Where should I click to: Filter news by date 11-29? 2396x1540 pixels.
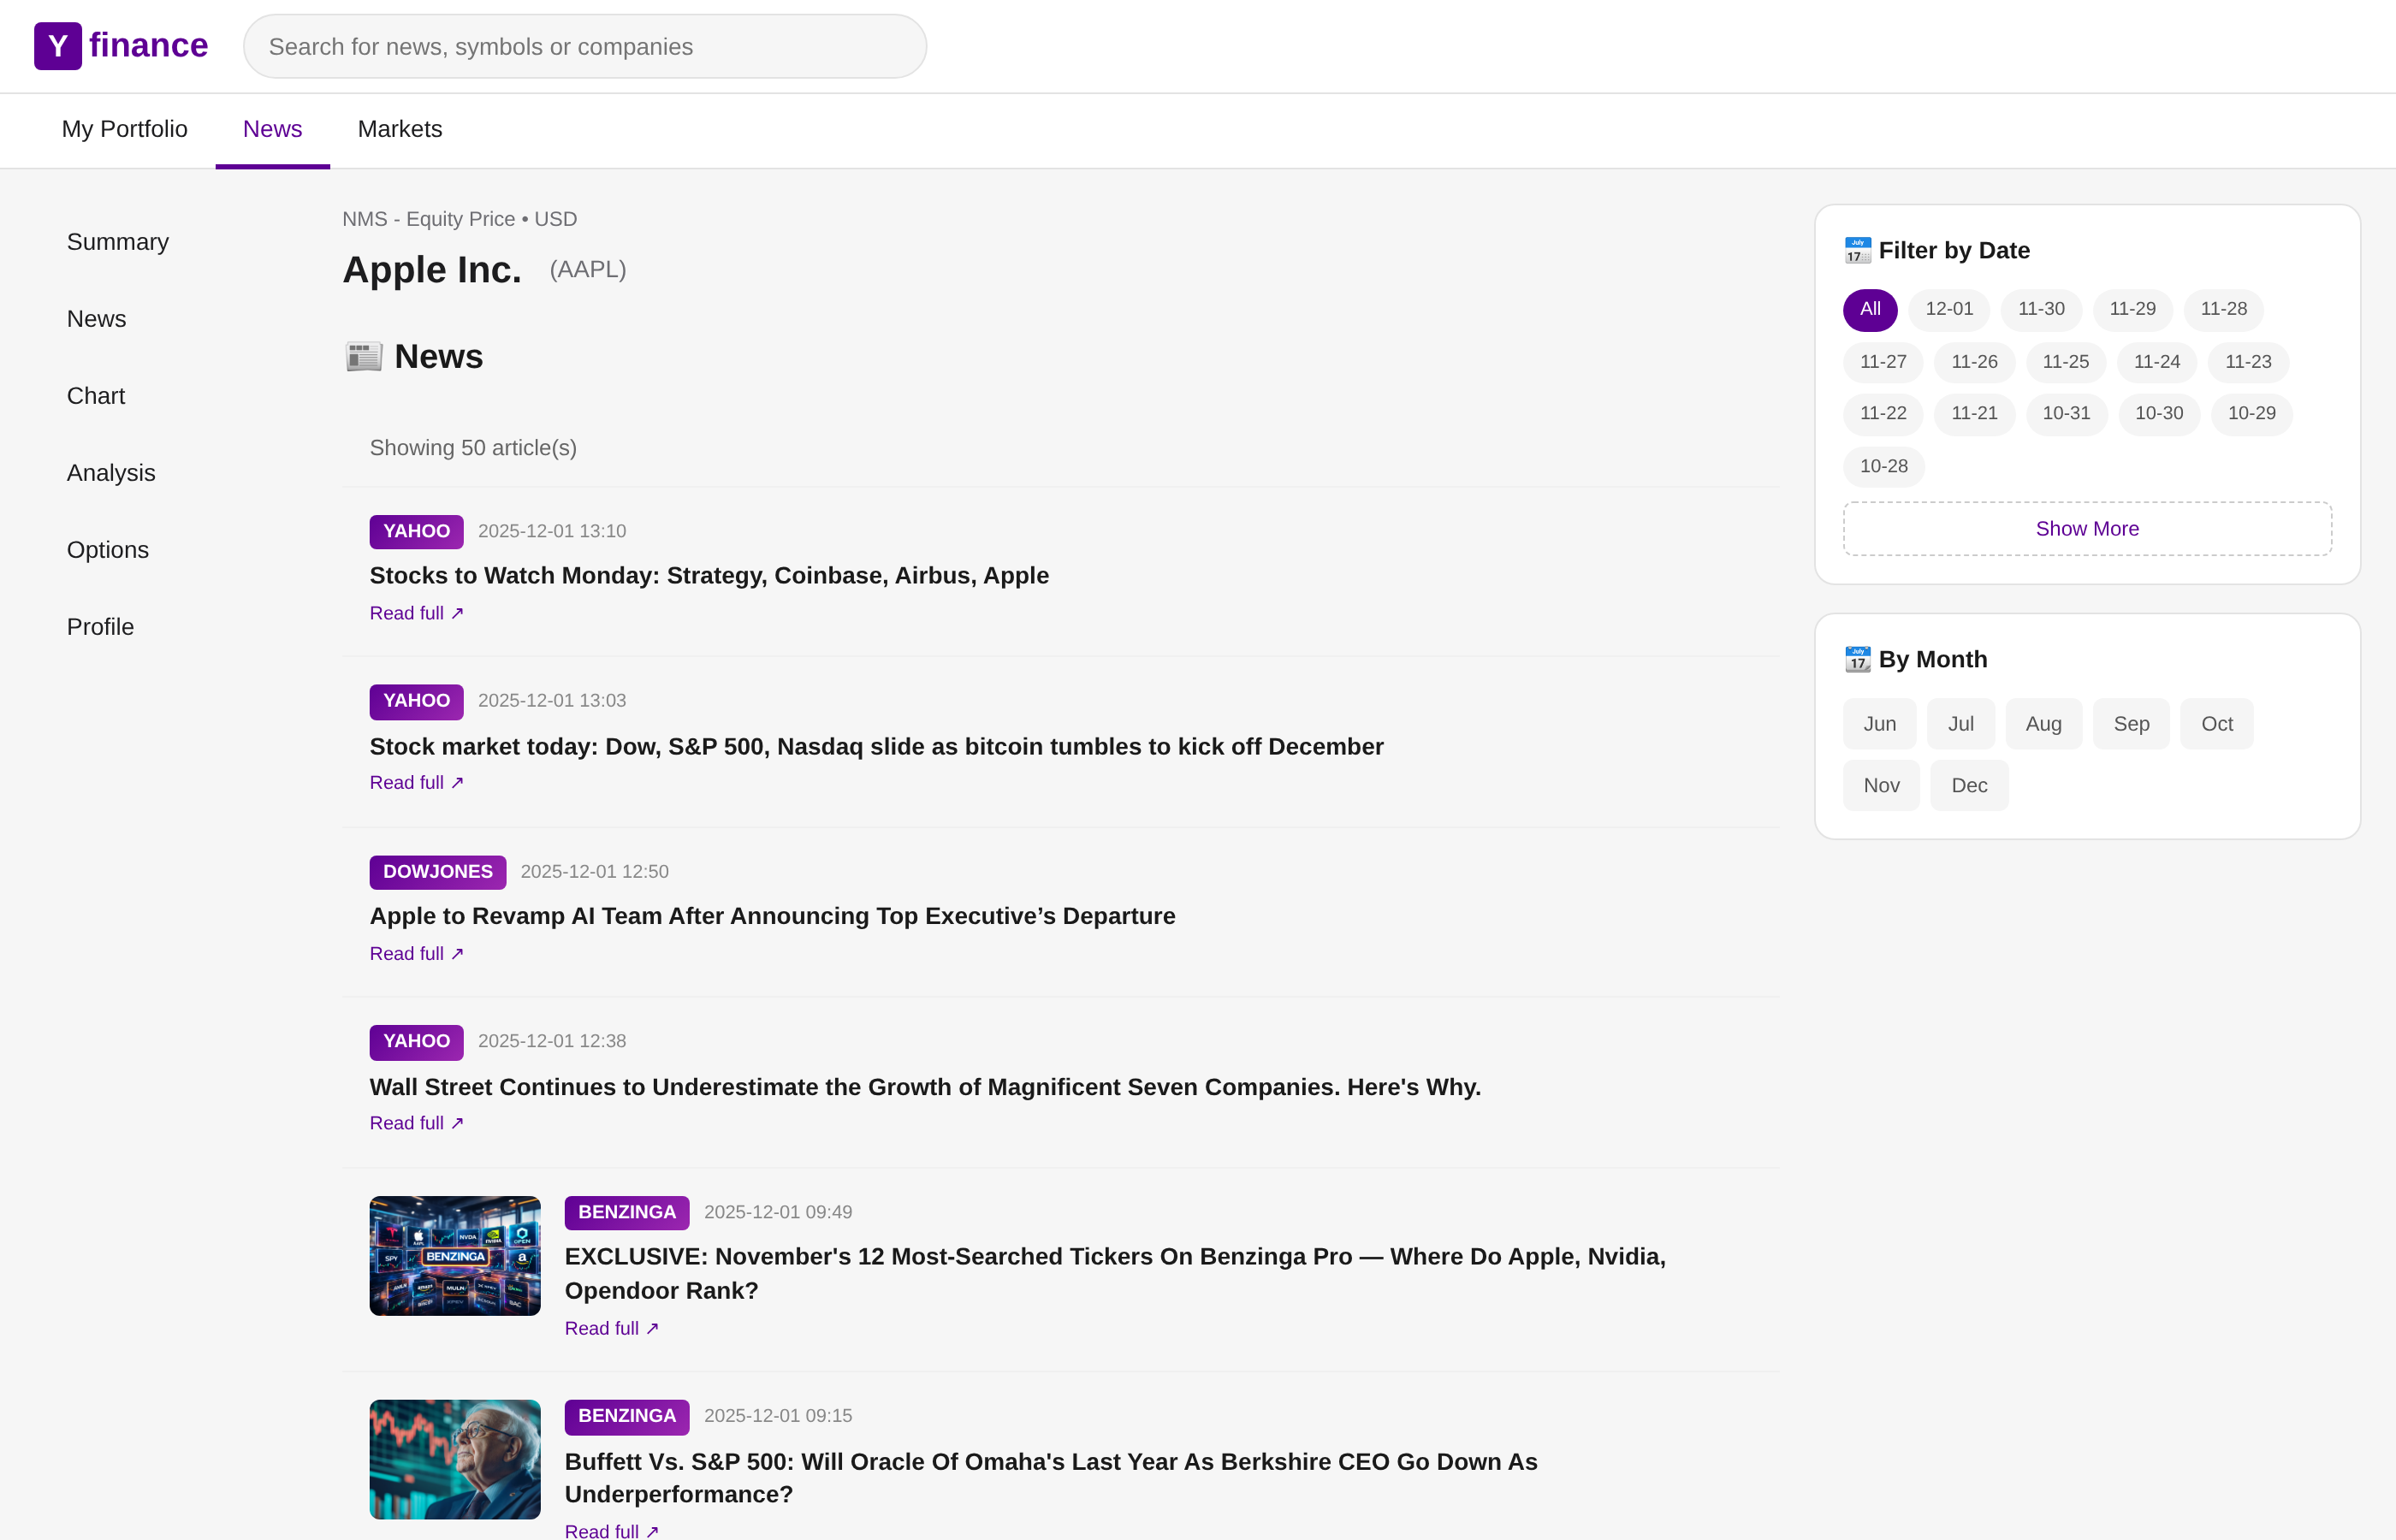coord(2132,309)
